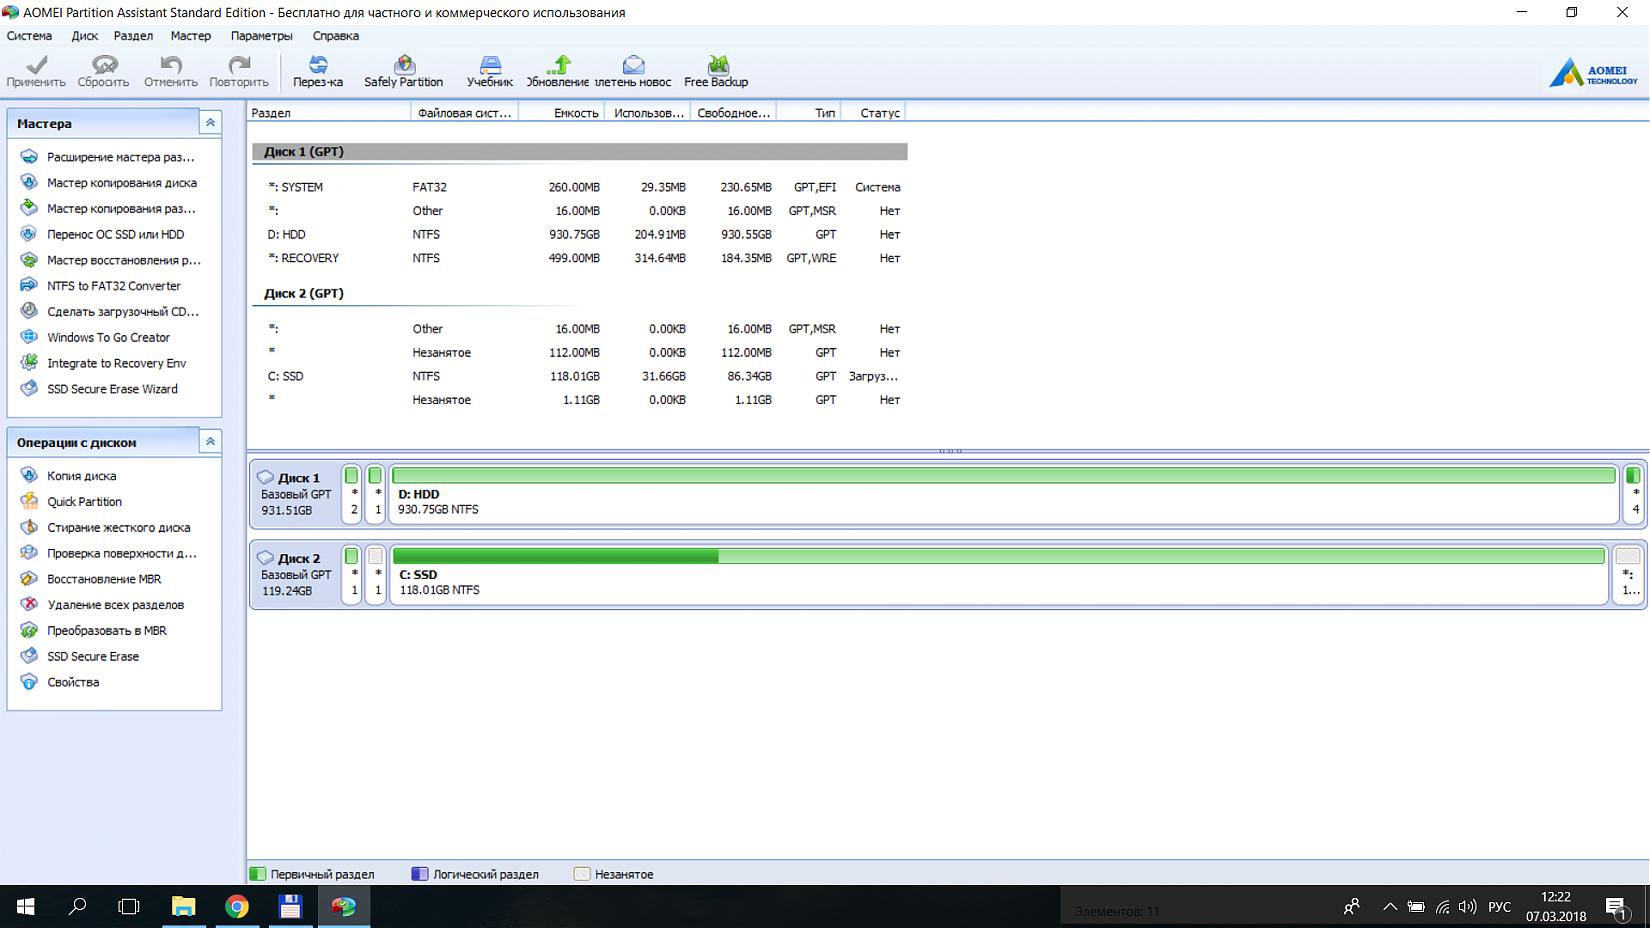Click the Повторить redo arrow icon
1650x928 pixels.
coord(239,65)
